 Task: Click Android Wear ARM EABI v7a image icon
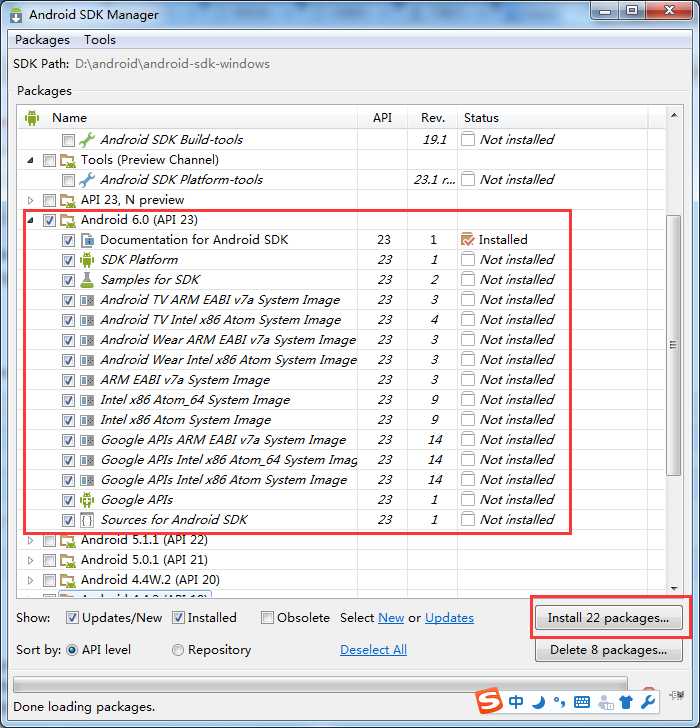click(x=87, y=340)
